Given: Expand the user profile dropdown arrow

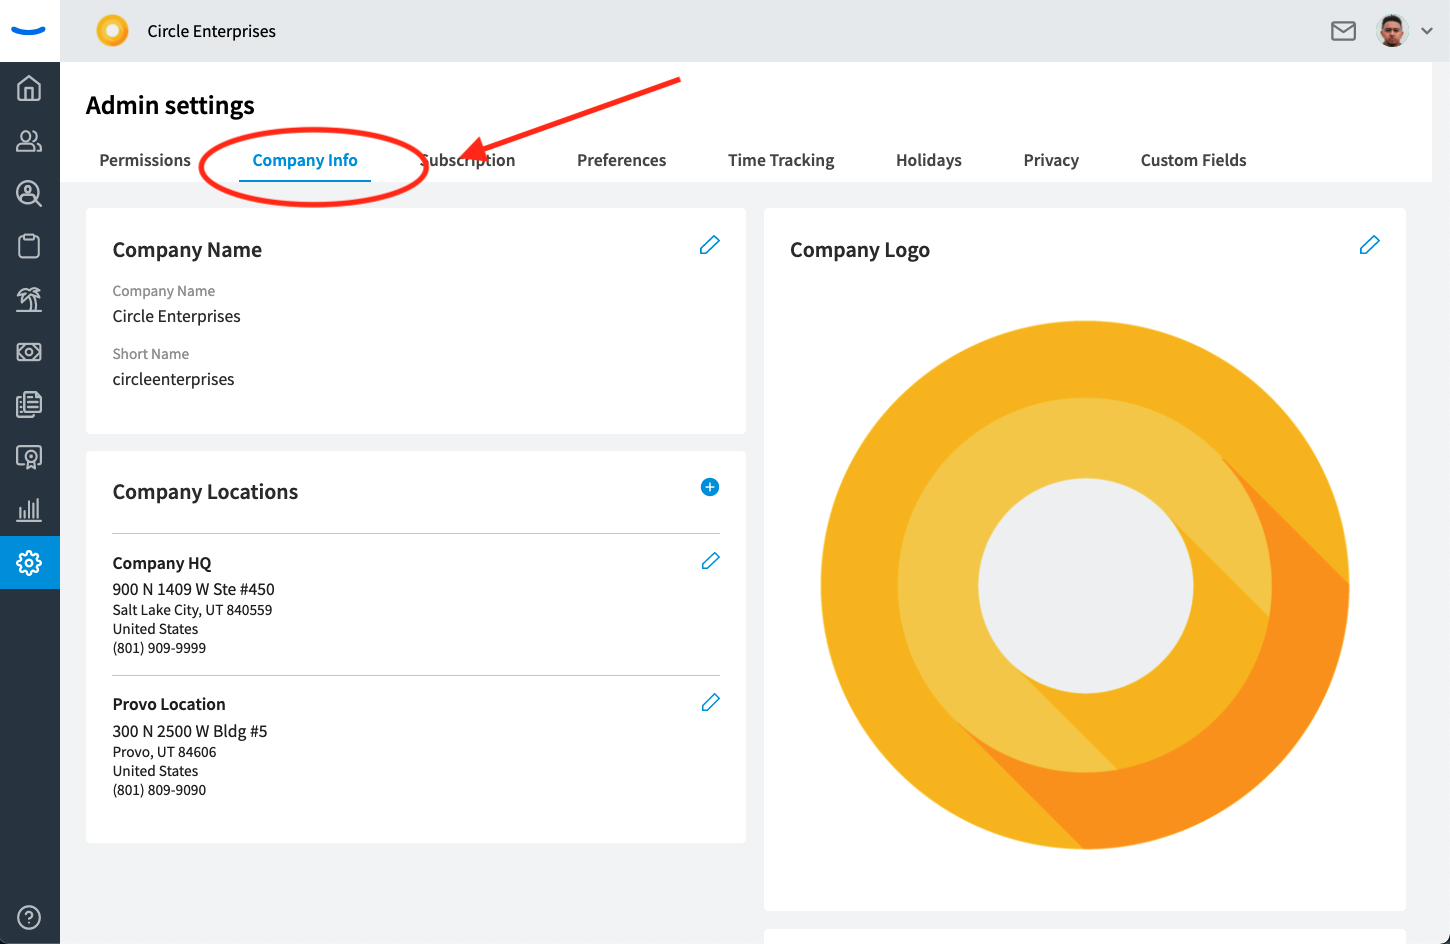Looking at the screenshot, I should (x=1427, y=31).
